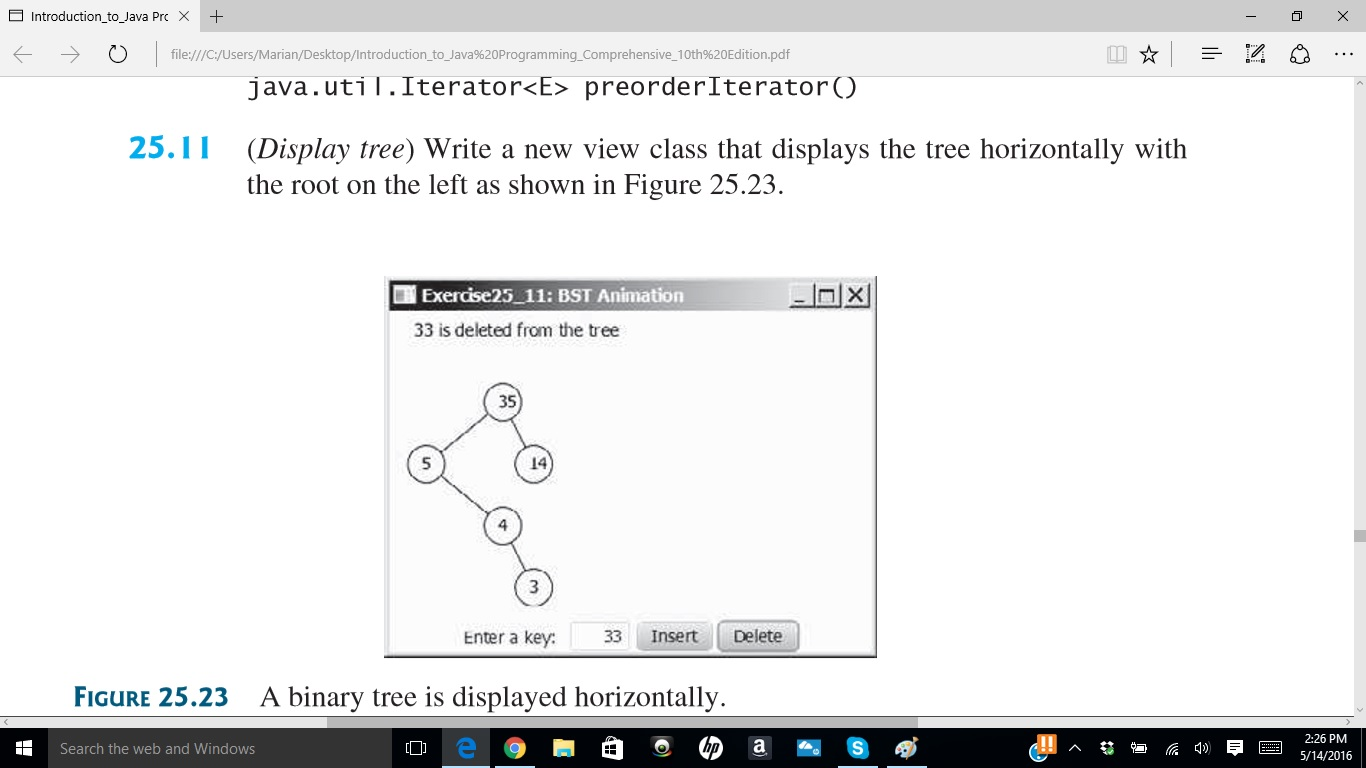Refresh the current PDF page
The width and height of the screenshot is (1366, 768).
[x=118, y=55]
